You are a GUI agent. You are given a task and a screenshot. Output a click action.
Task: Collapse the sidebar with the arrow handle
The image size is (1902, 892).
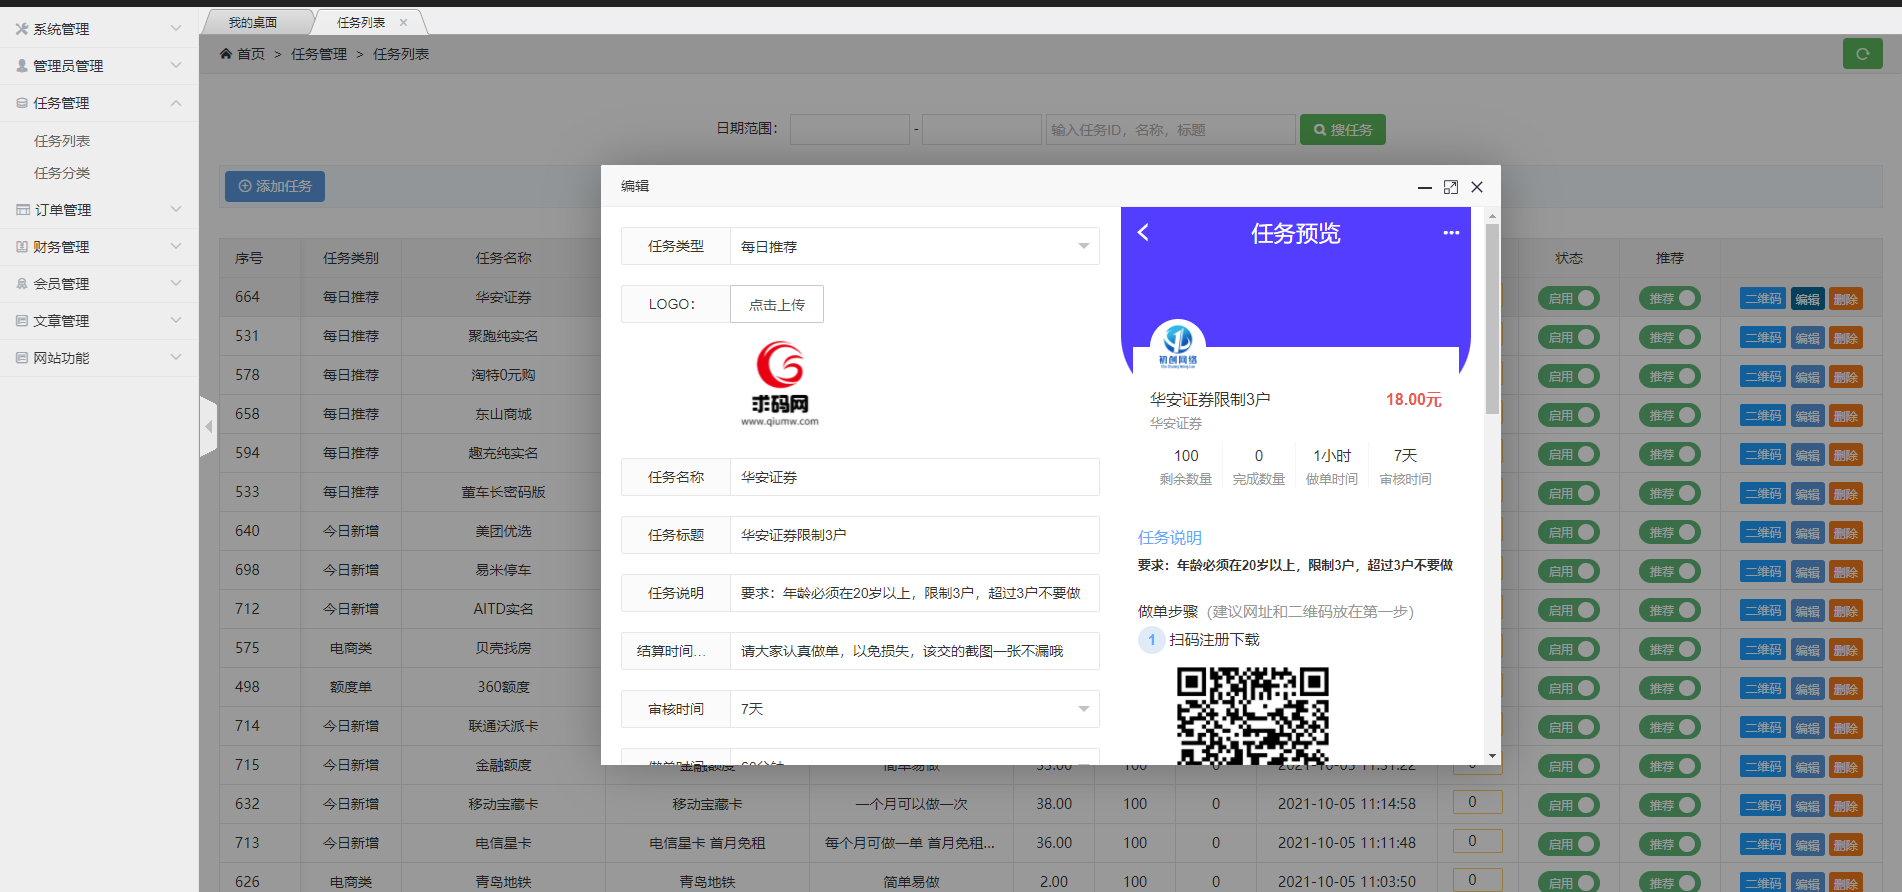tap(208, 427)
